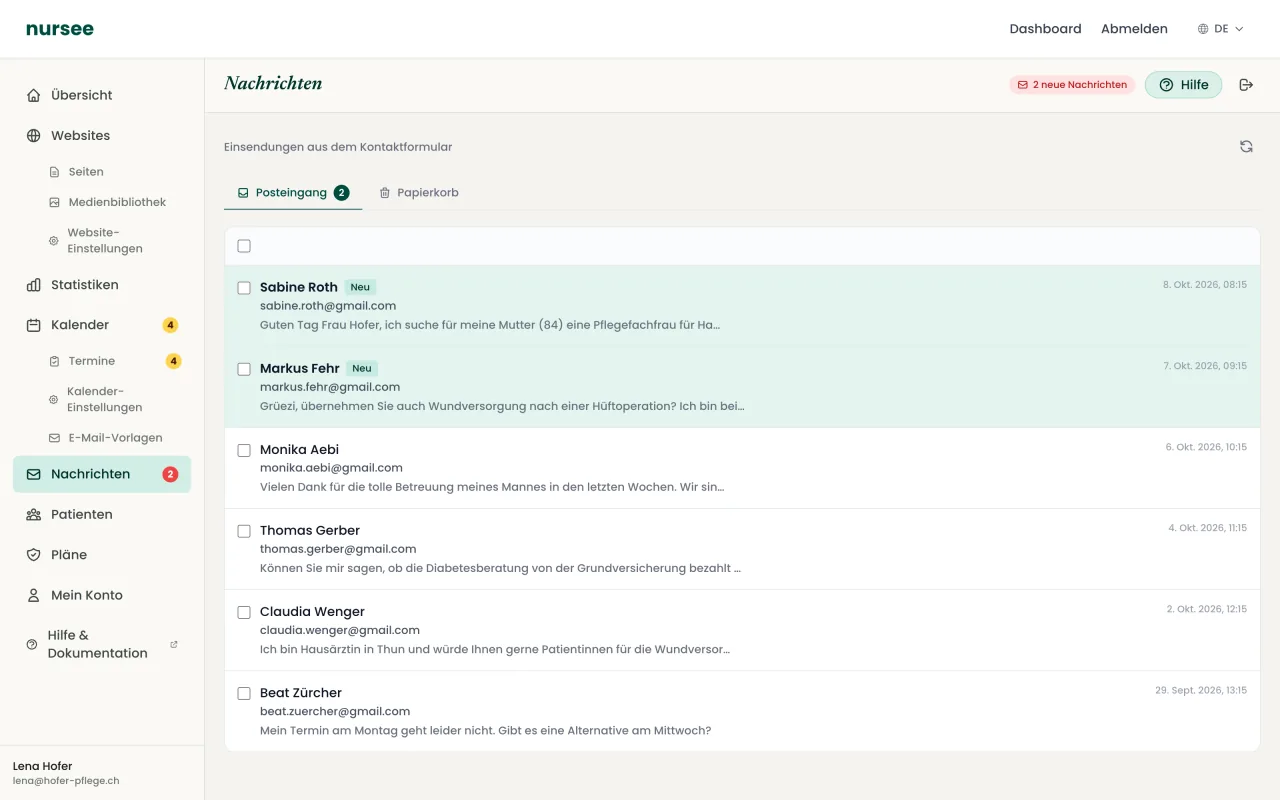Select the checkbox for Sabine Roth's message
This screenshot has height=800, width=1280.
pyautogui.click(x=244, y=288)
